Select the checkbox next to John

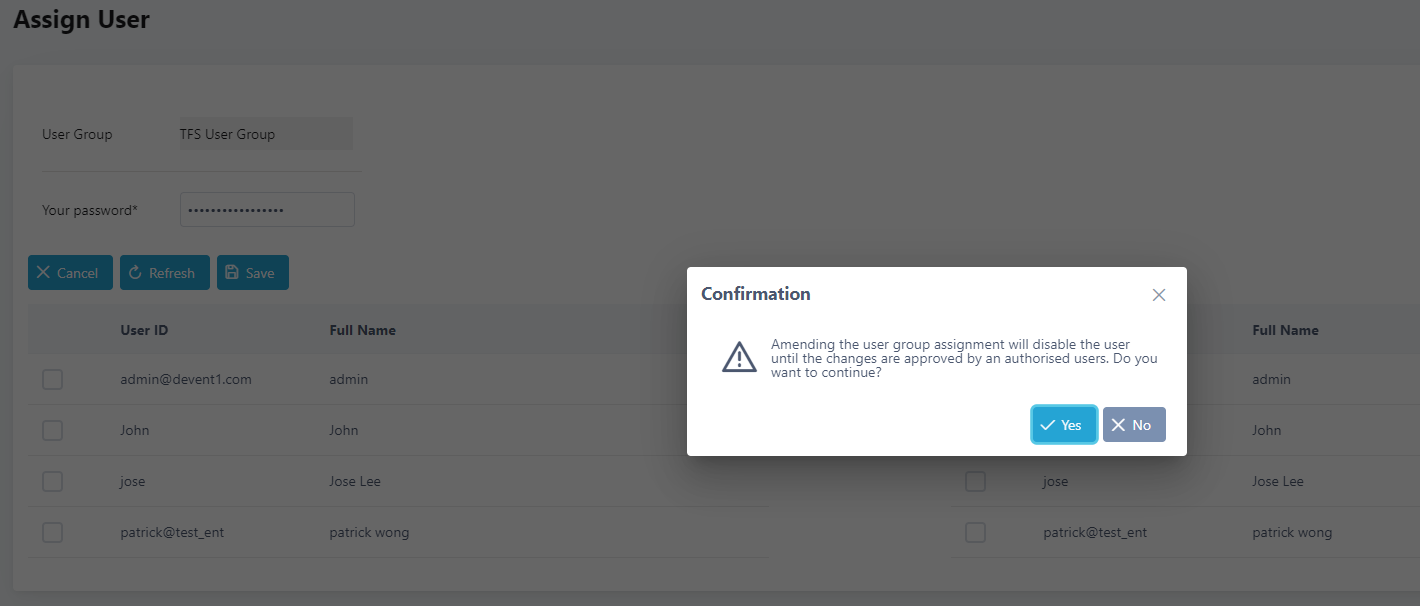[x=53, y=430]
